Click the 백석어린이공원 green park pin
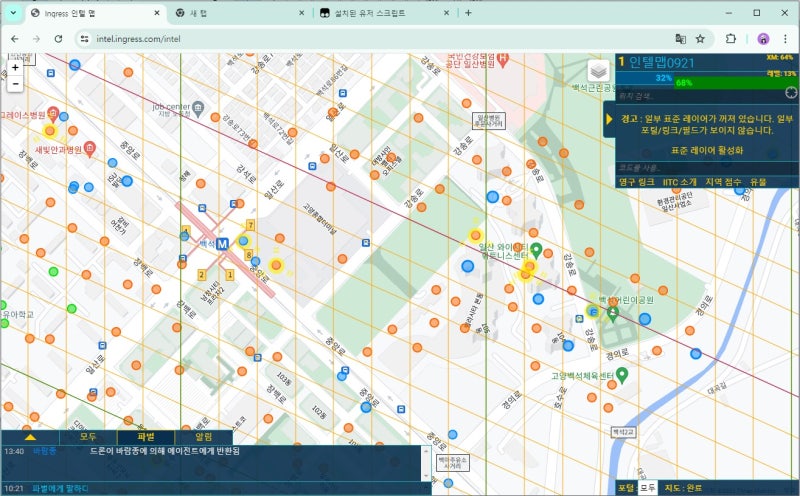 tap(613, 313)
